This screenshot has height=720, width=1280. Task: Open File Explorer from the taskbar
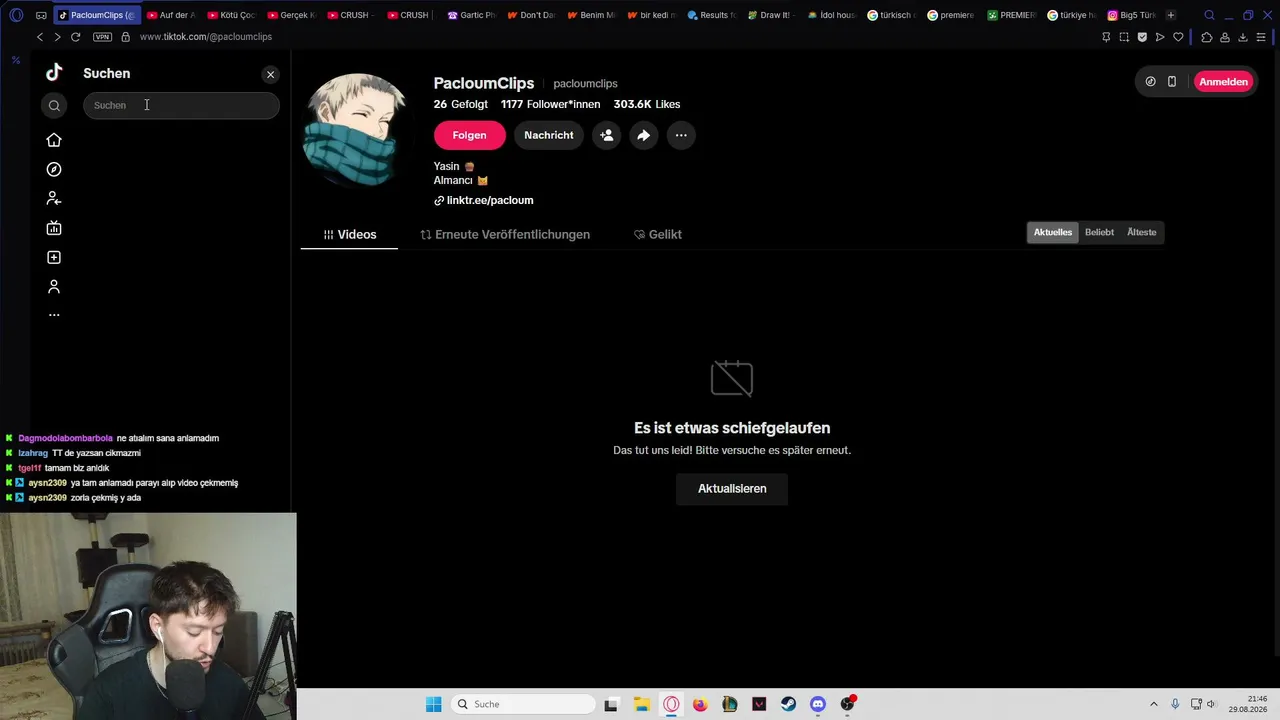pos(641,704)
